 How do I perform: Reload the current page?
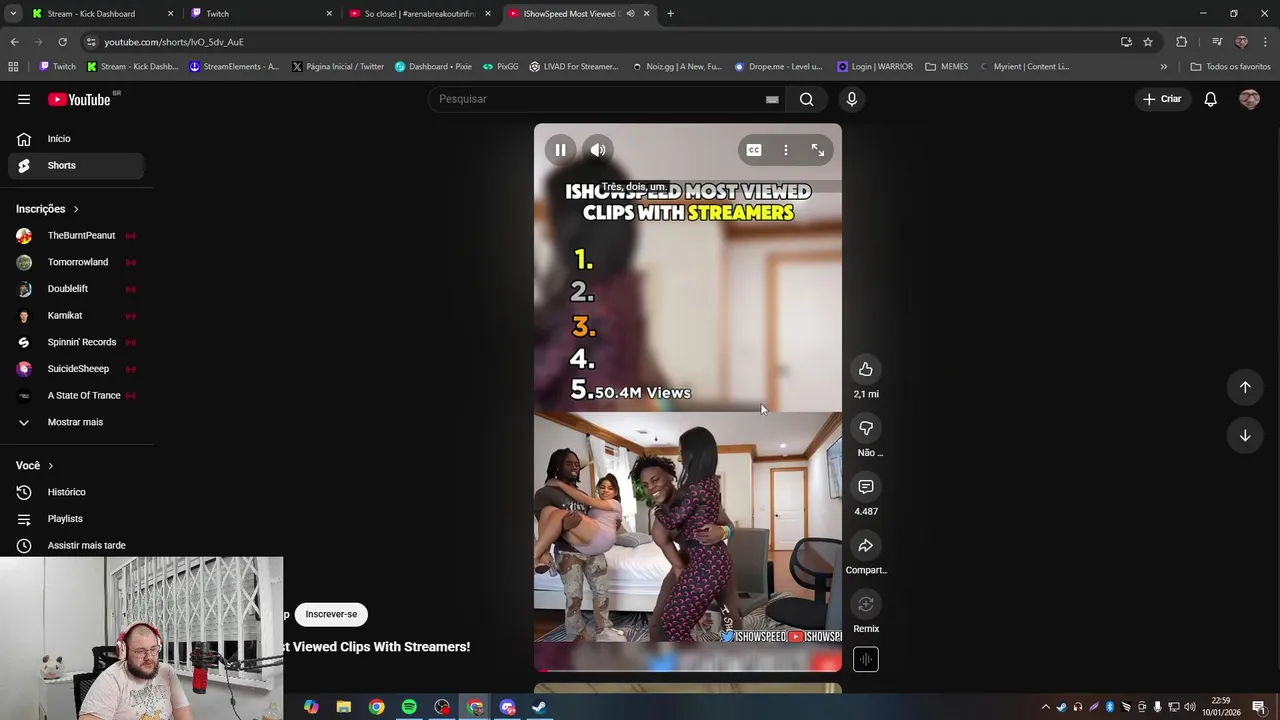click(62, 42)
